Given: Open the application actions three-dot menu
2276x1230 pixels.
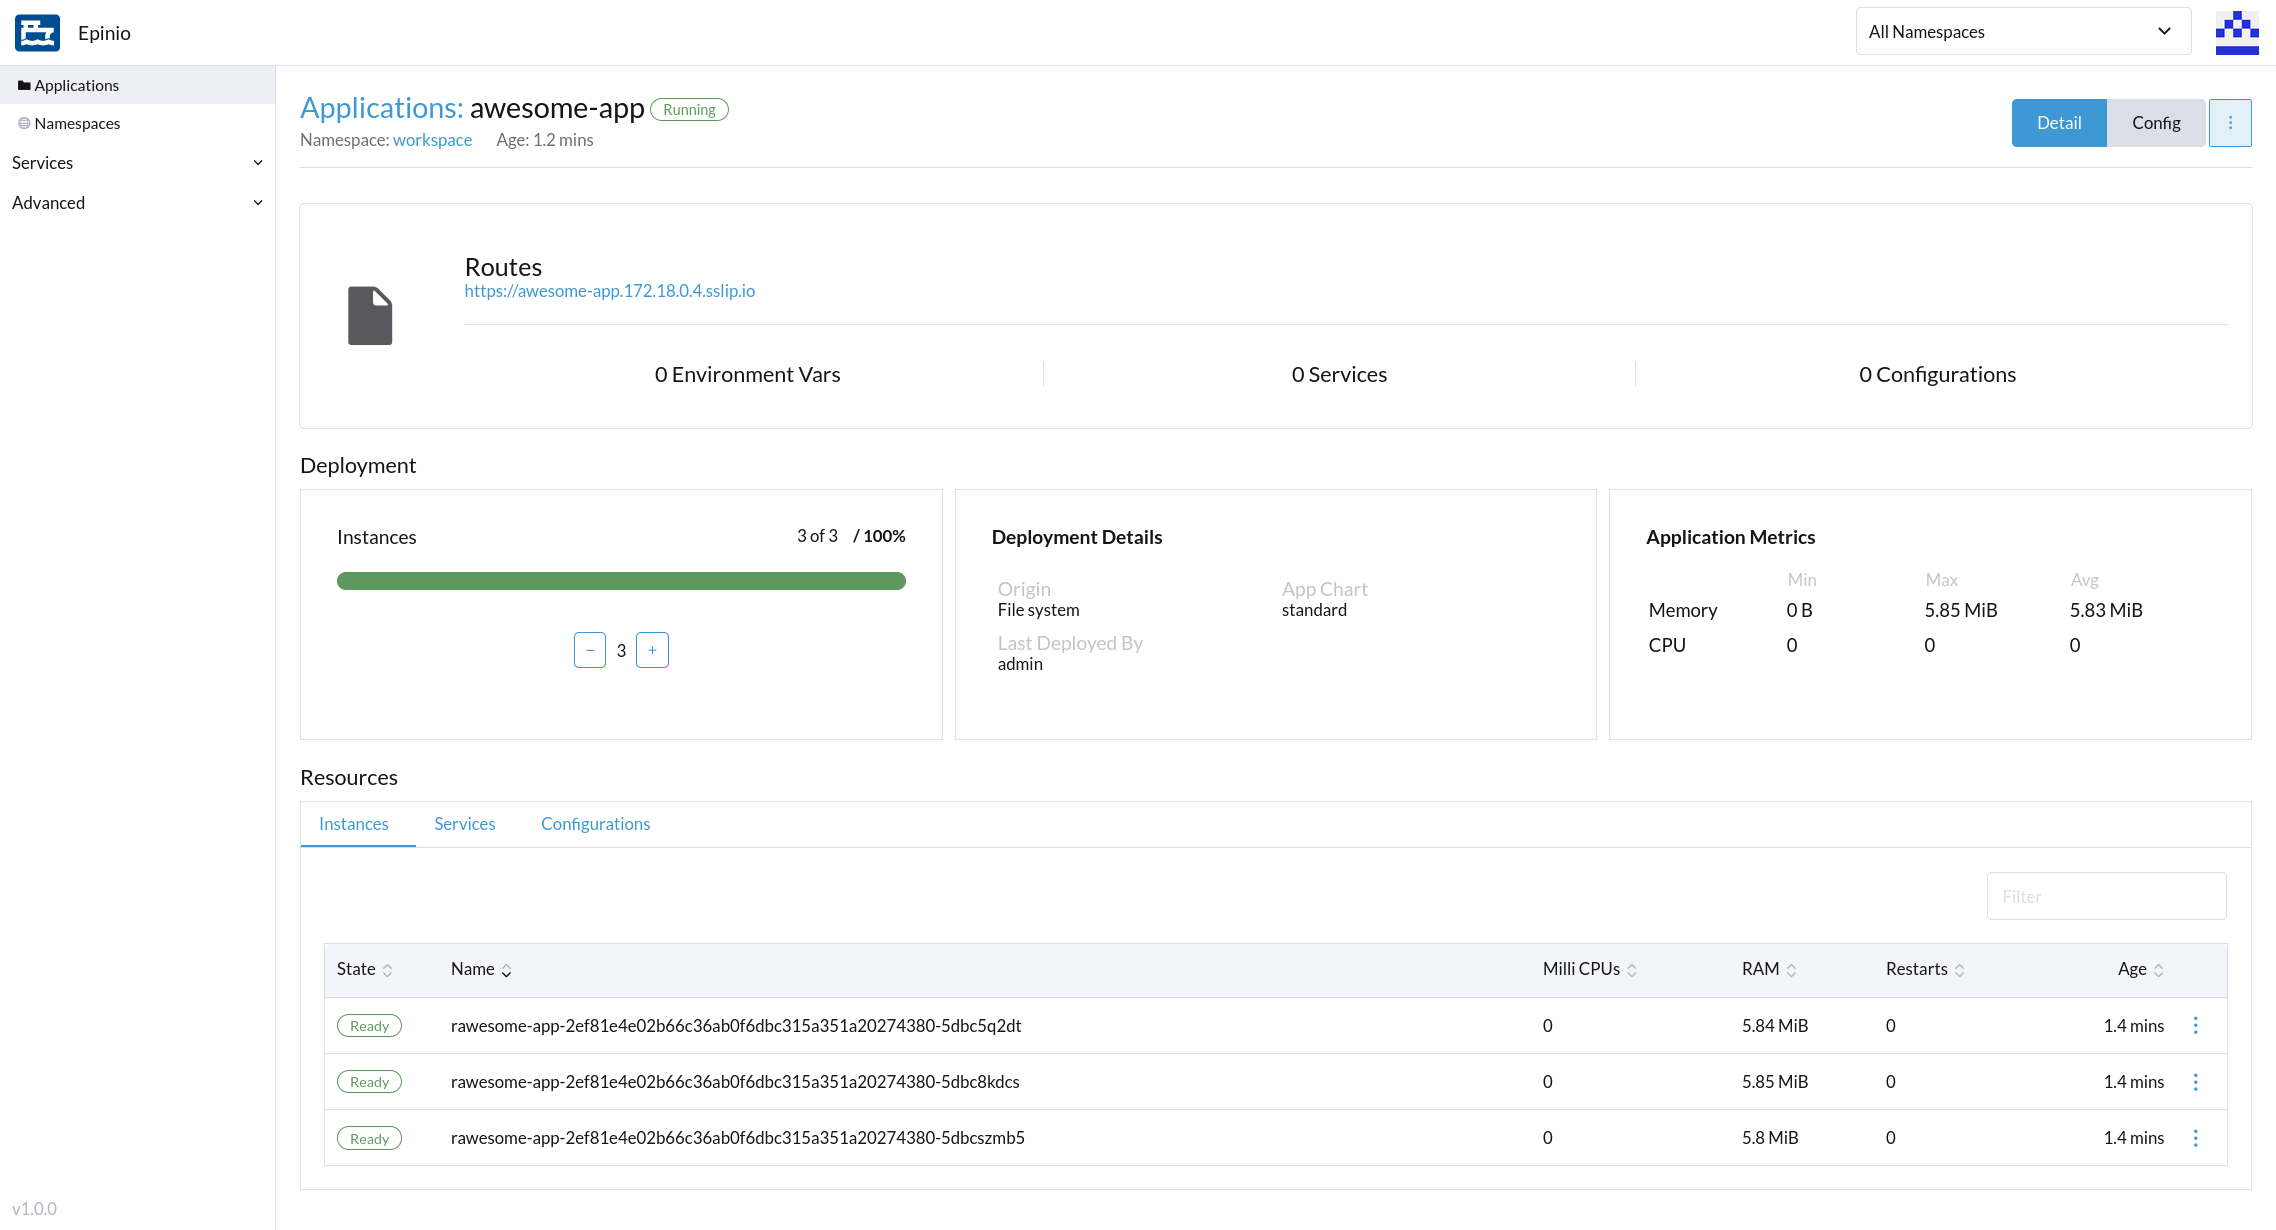Looking at the screenshot, I should click(x=2229, y=123).
